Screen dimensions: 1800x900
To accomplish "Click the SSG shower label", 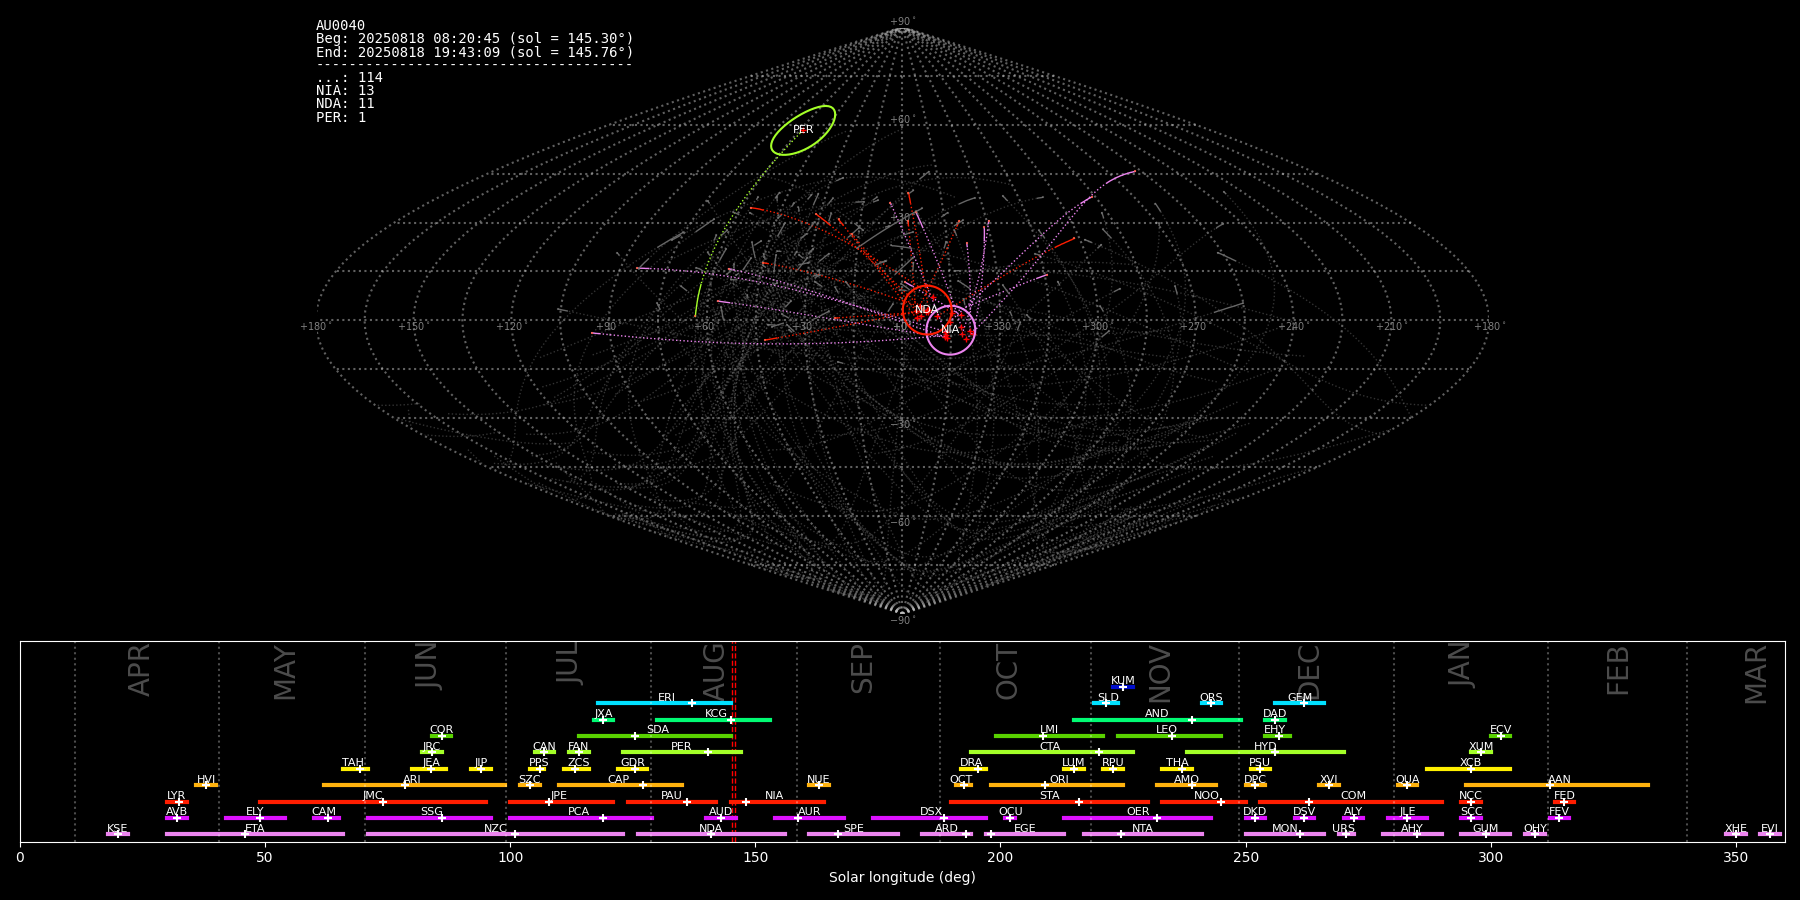I will coord(432,812).
